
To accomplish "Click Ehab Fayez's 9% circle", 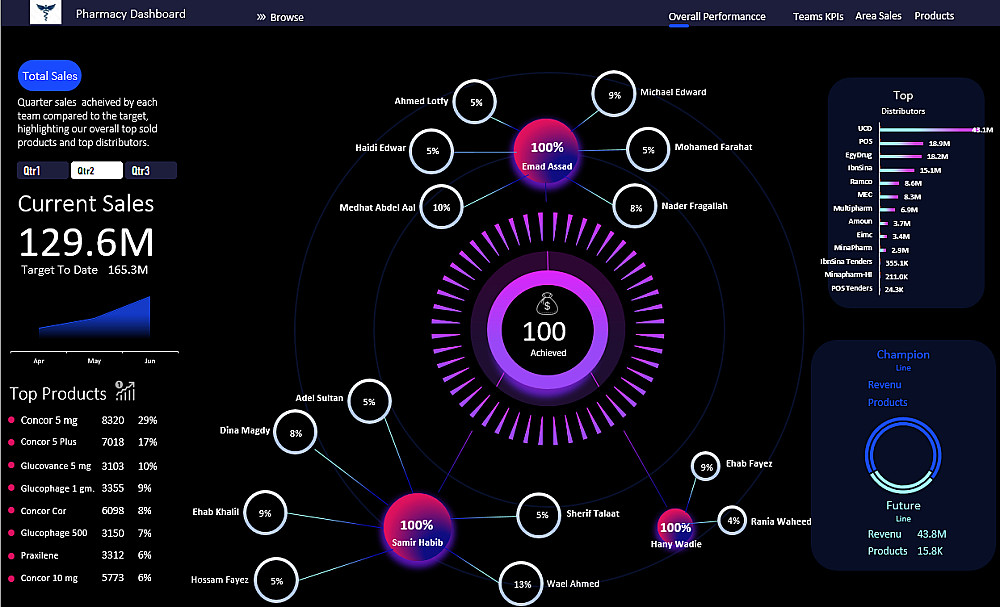I will click(x=706, y=467).
